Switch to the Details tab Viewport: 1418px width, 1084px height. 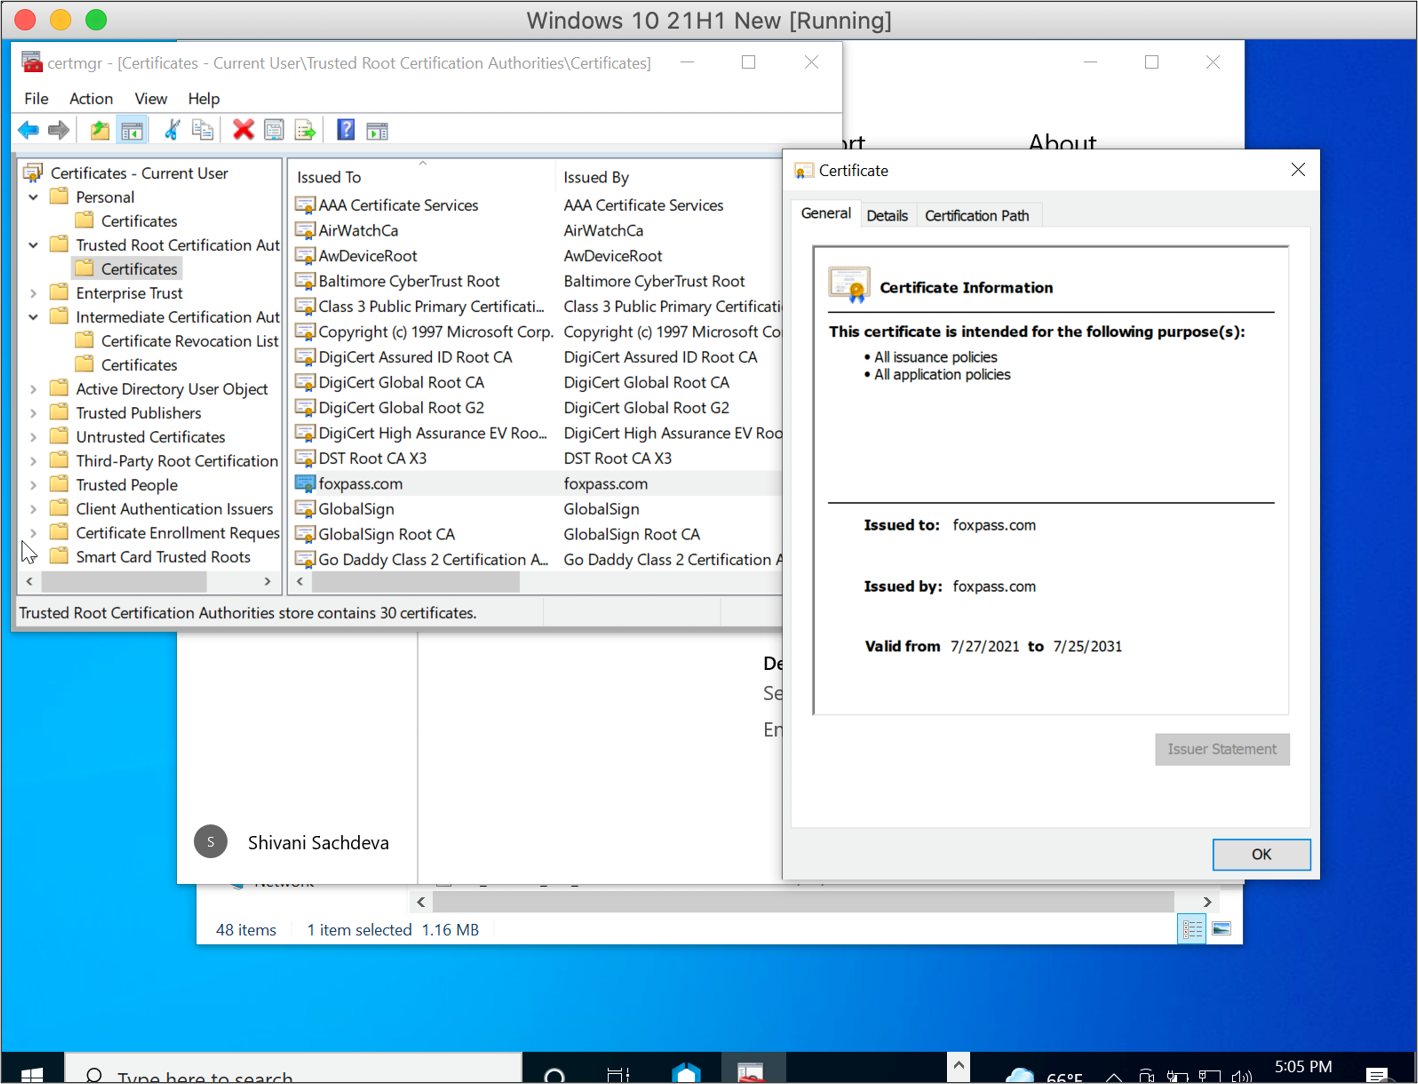[887, 215]
